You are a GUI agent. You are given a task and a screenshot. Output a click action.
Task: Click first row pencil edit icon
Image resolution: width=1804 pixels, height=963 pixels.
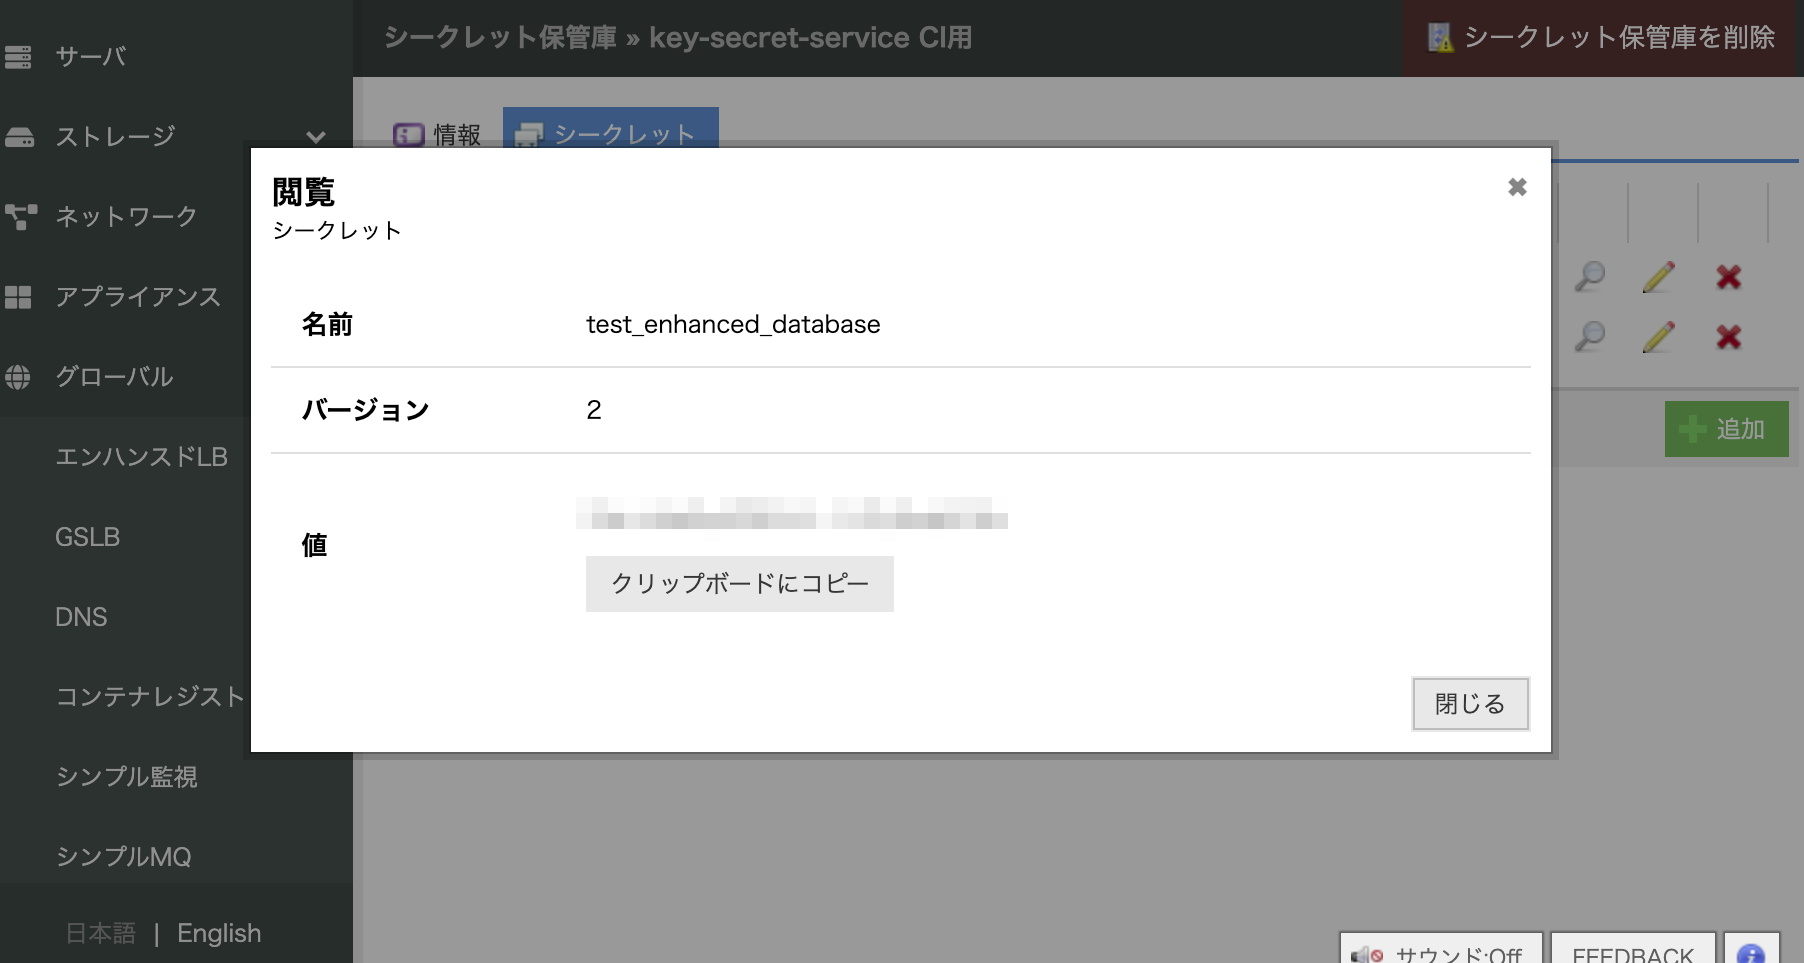tap(1658, 277)
